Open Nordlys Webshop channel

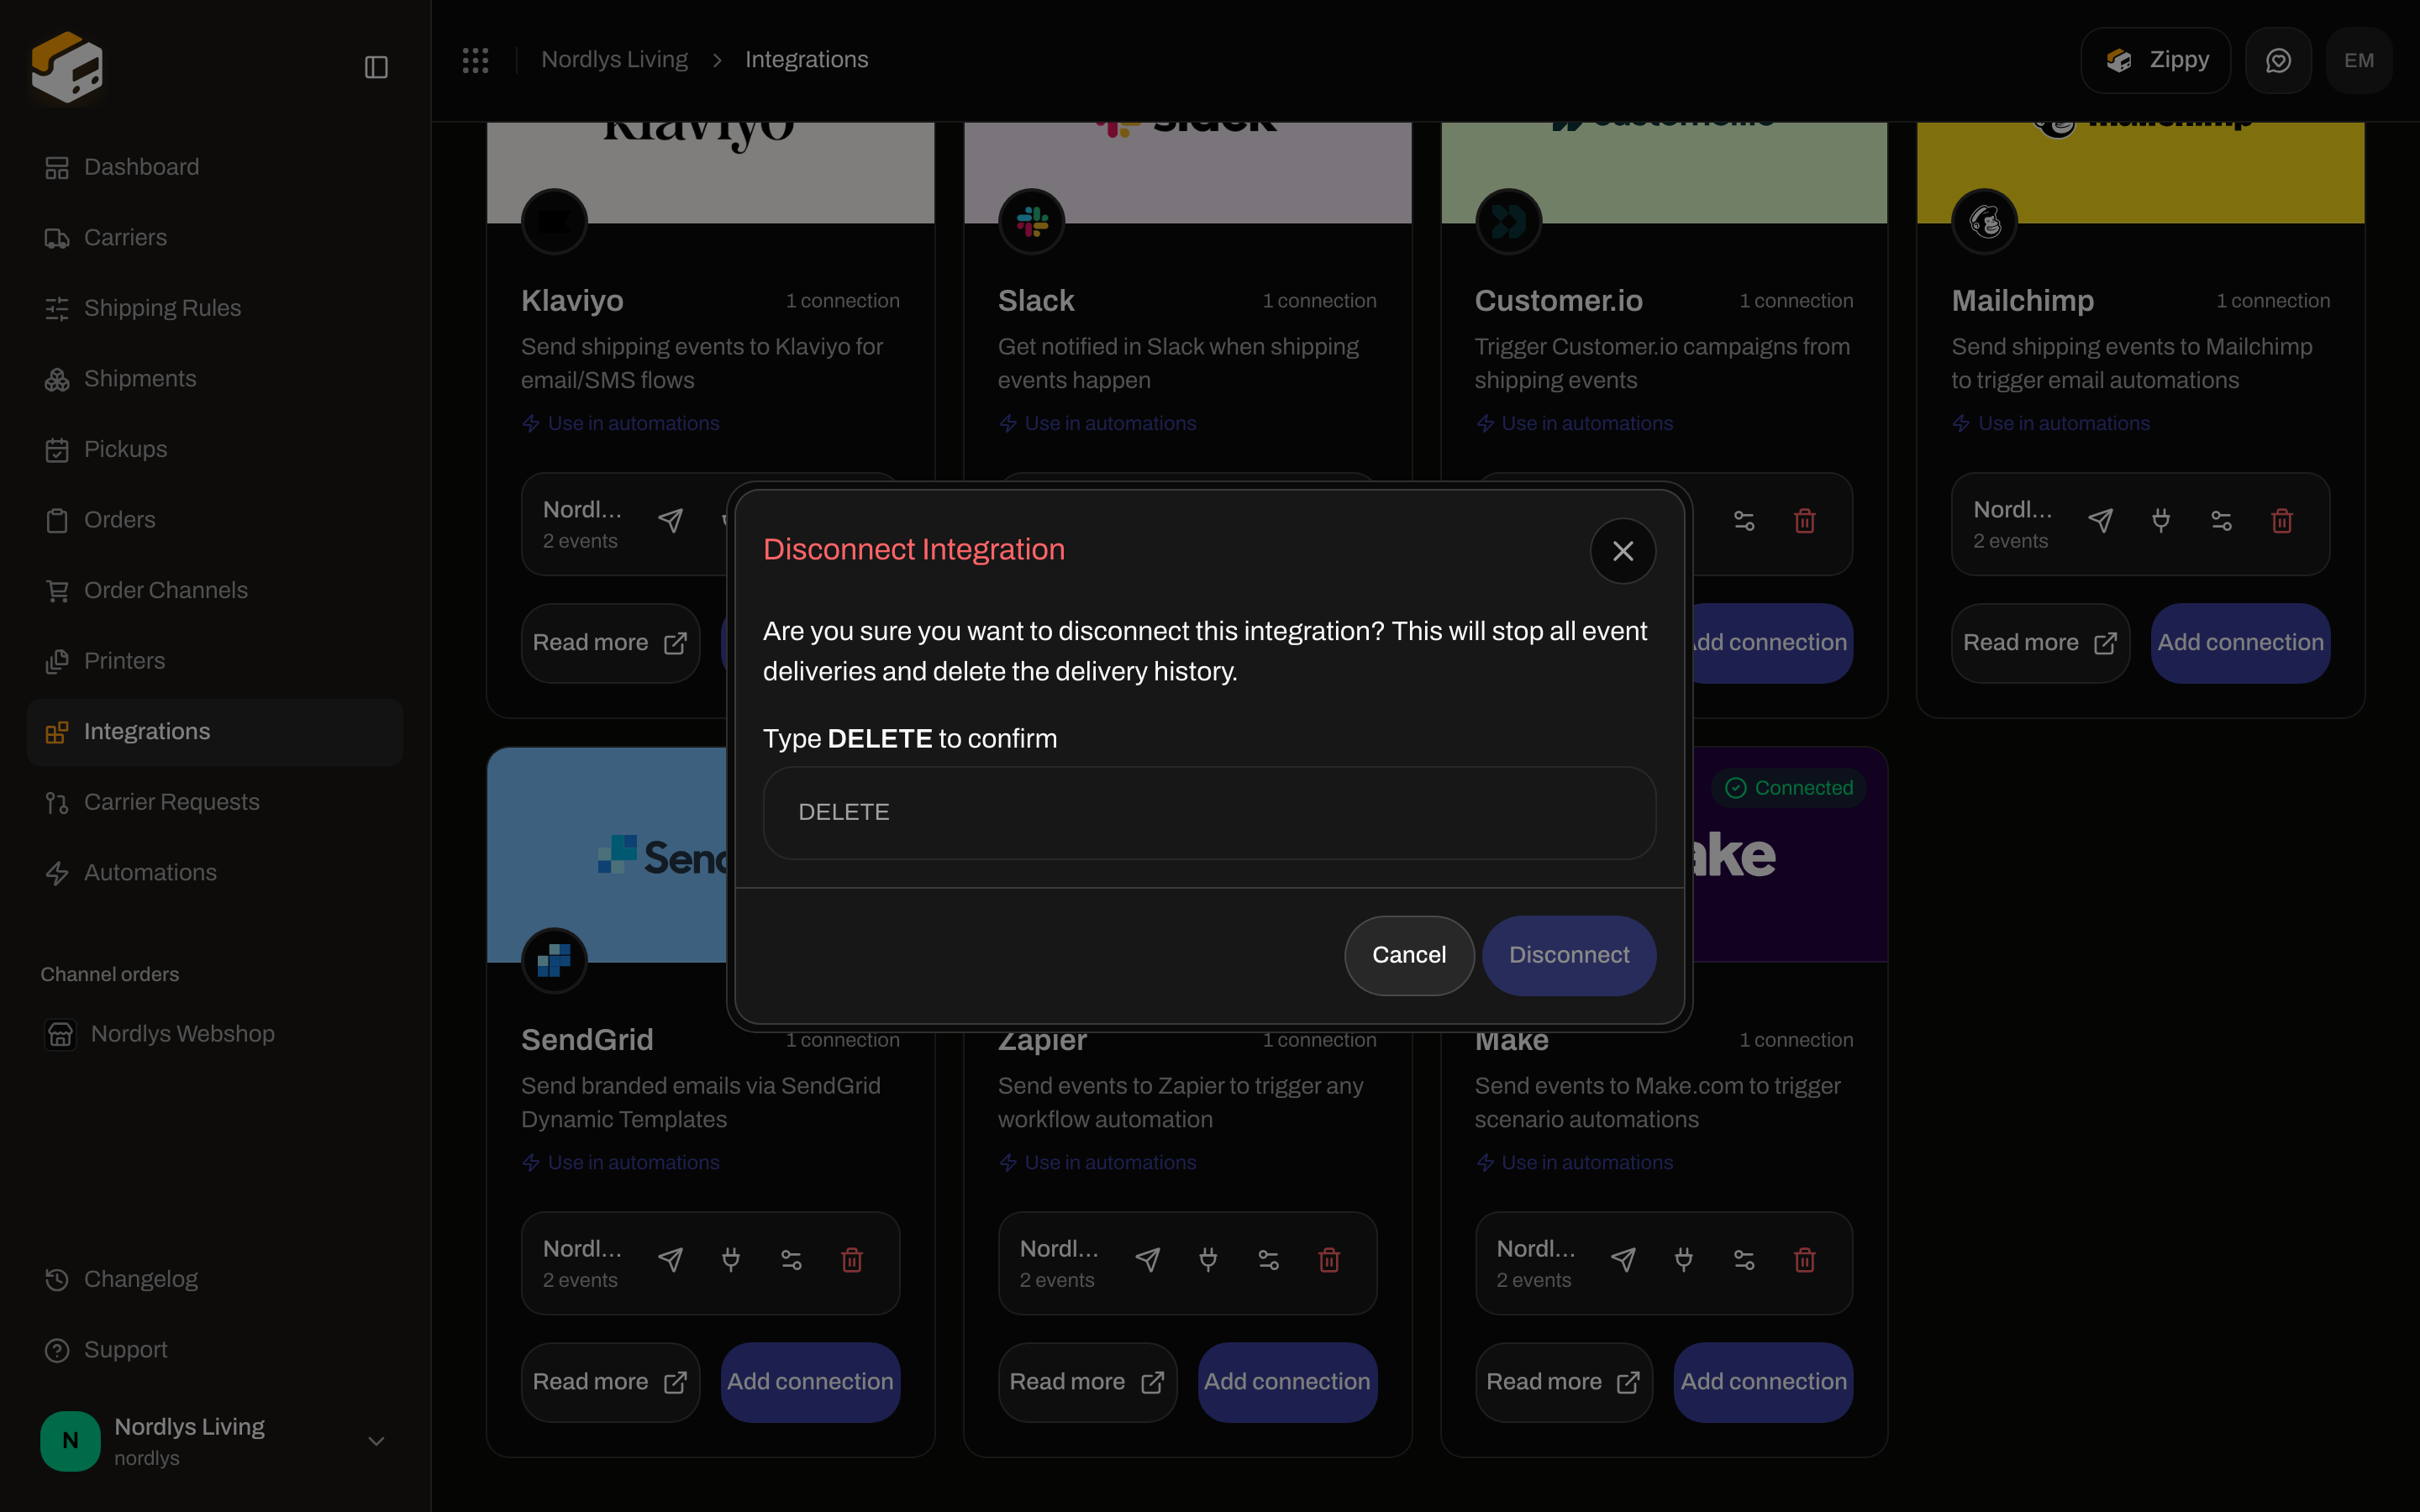(215, 1034)
